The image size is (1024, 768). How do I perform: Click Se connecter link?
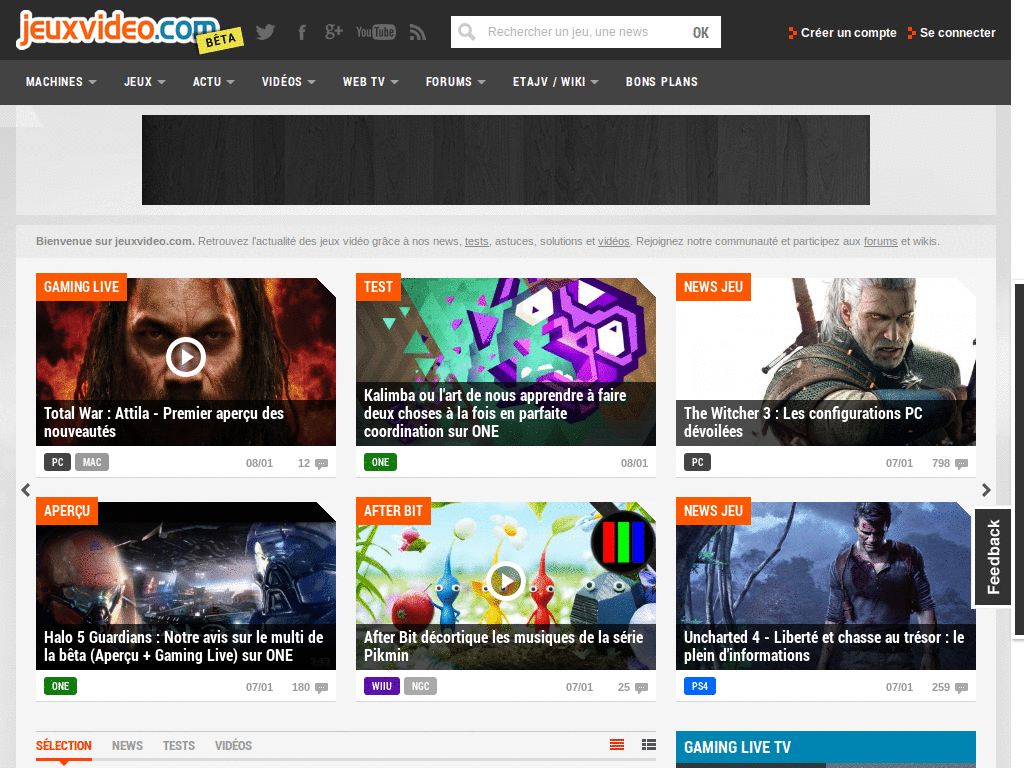click(952, 33)
